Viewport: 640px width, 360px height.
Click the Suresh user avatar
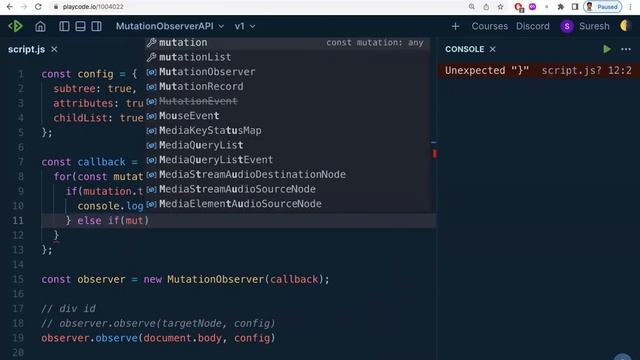click(567, 27)
